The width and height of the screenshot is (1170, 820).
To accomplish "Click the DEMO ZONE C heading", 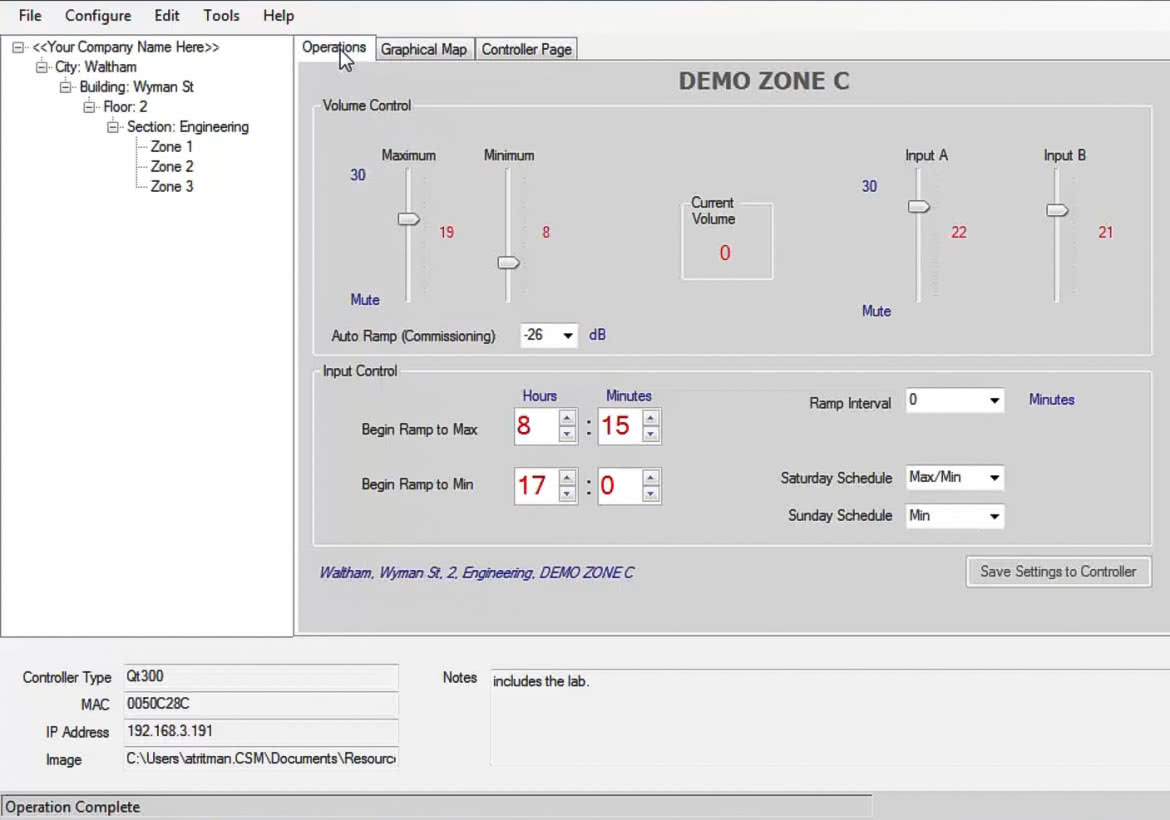I will click(x=764, y=81).
